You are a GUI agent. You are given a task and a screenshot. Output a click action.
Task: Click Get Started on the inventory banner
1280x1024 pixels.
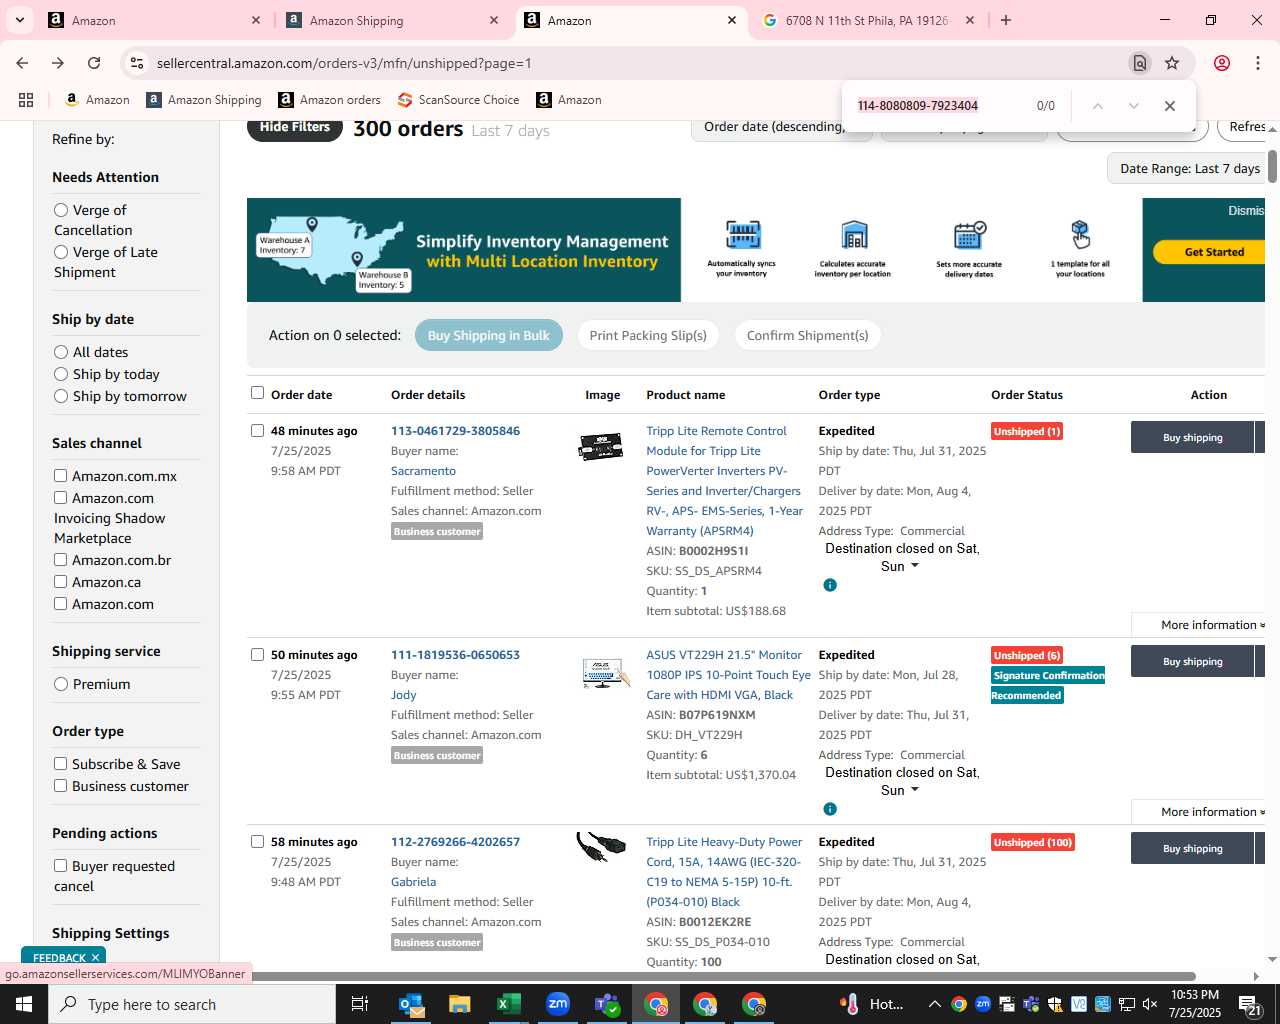(x=1211, y=252)
